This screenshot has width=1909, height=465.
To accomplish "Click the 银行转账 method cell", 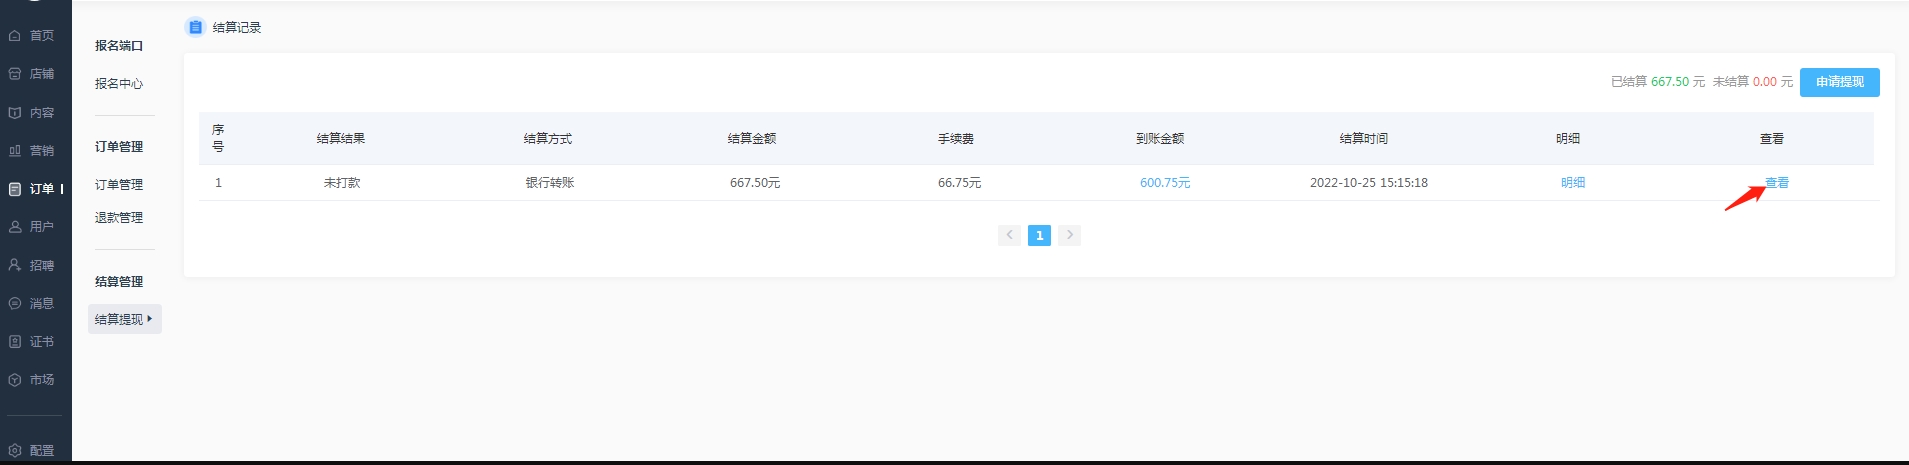I will click(550, 183).
